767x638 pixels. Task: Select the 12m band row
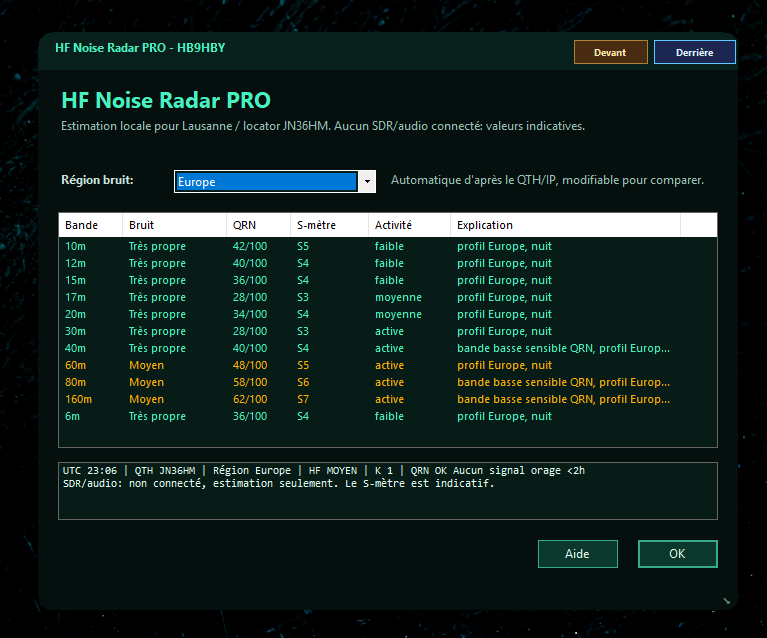coord(388,263)
